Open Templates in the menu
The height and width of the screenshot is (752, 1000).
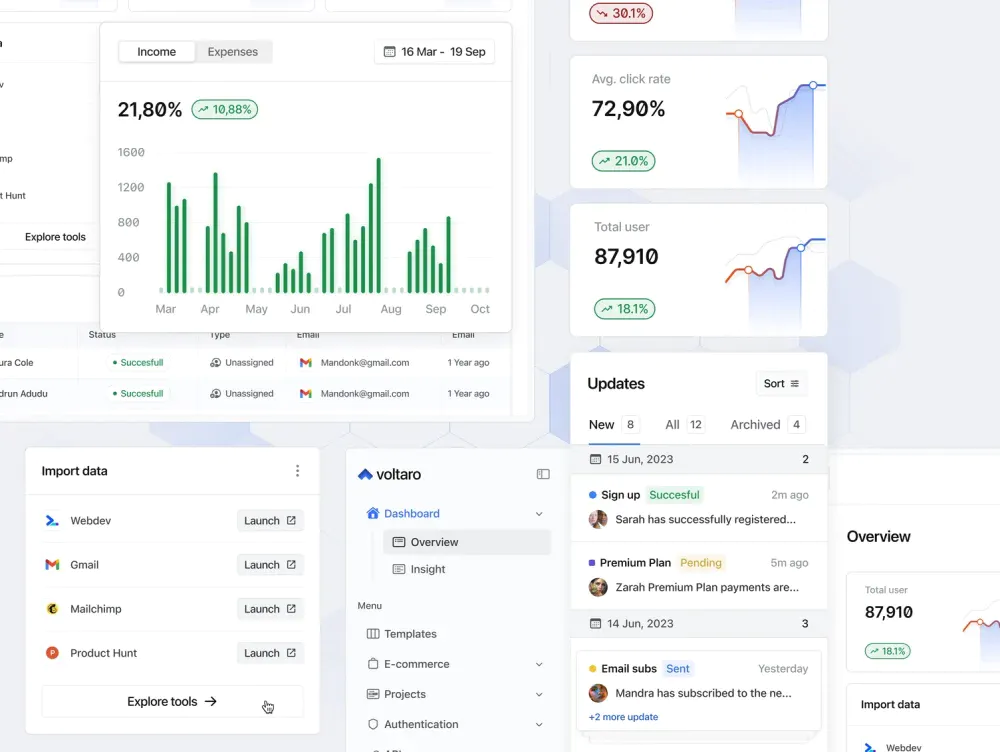click(402, 633)
